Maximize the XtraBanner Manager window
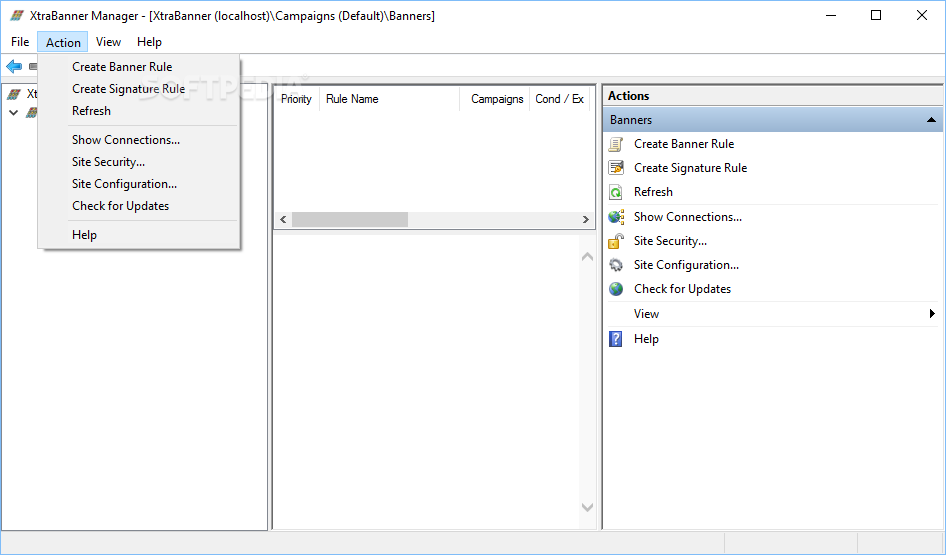 coord(876,16)
